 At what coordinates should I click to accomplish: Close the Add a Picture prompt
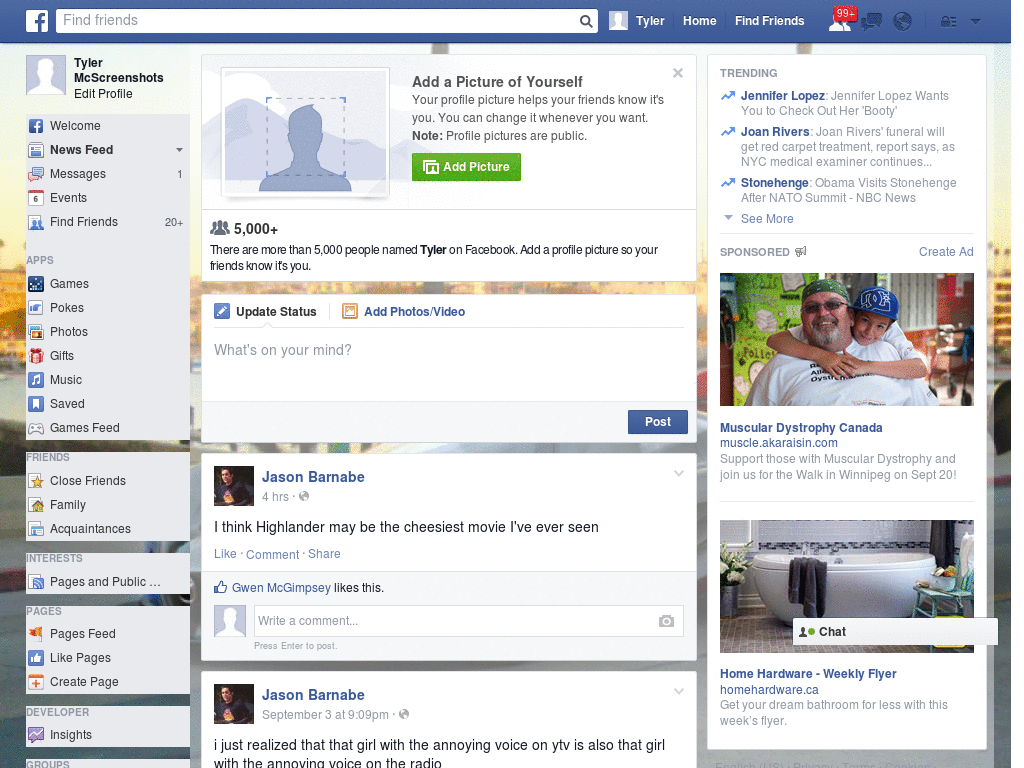(x=678, y=73)
